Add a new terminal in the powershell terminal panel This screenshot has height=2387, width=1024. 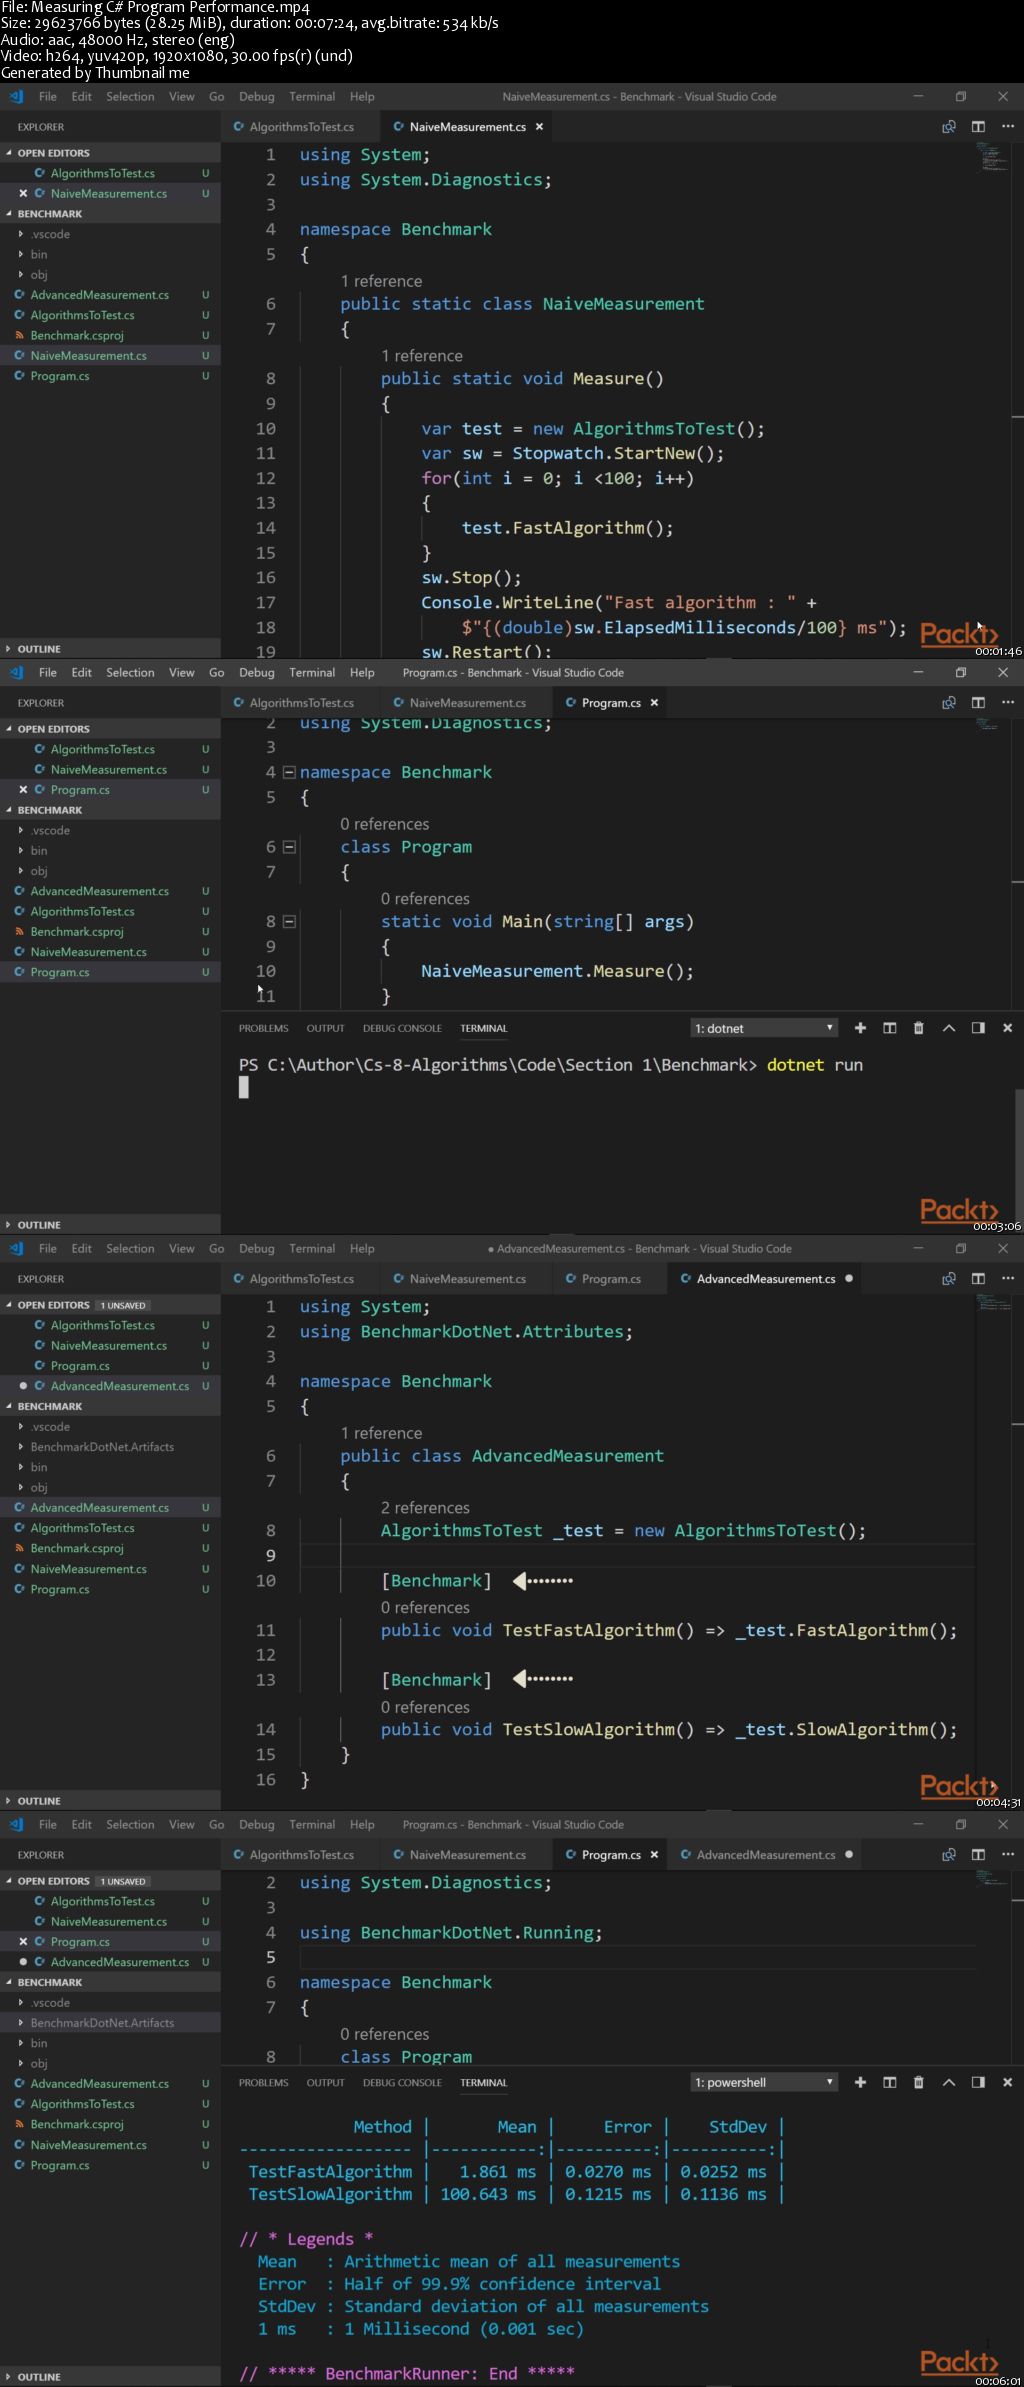click(860, 2082)
